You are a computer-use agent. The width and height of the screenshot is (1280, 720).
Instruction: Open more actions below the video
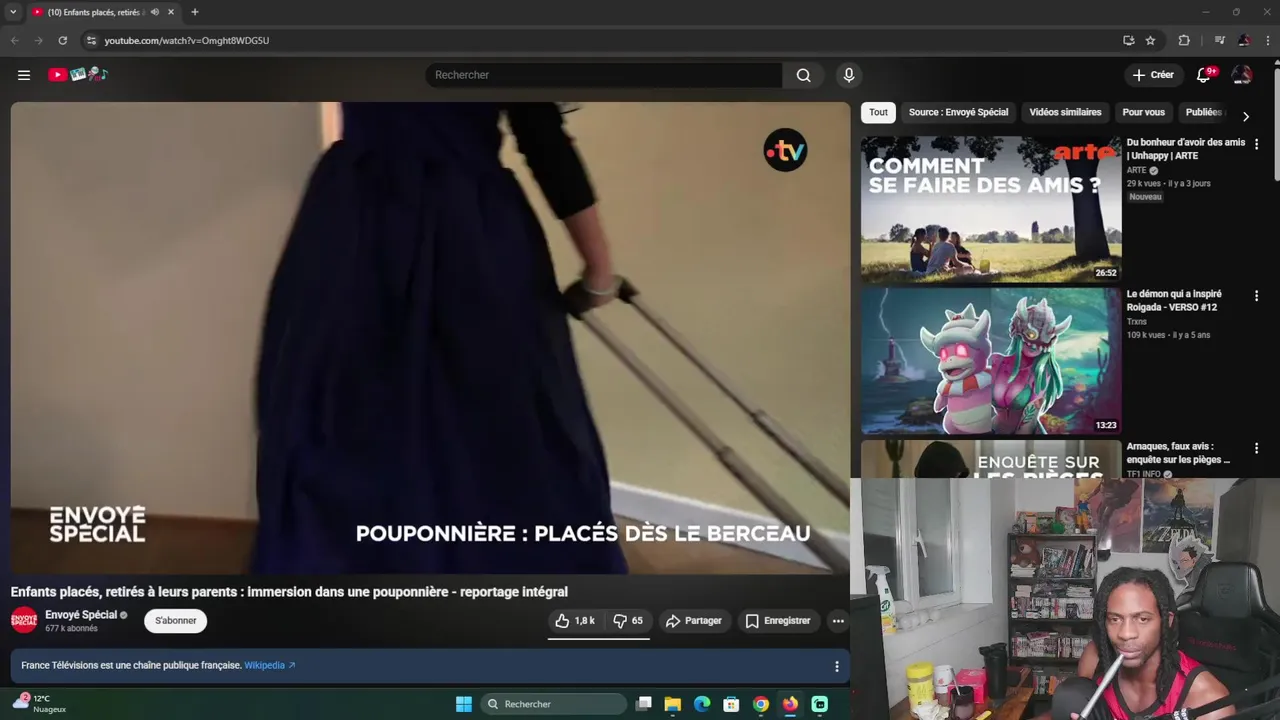(x=838, y=621)
